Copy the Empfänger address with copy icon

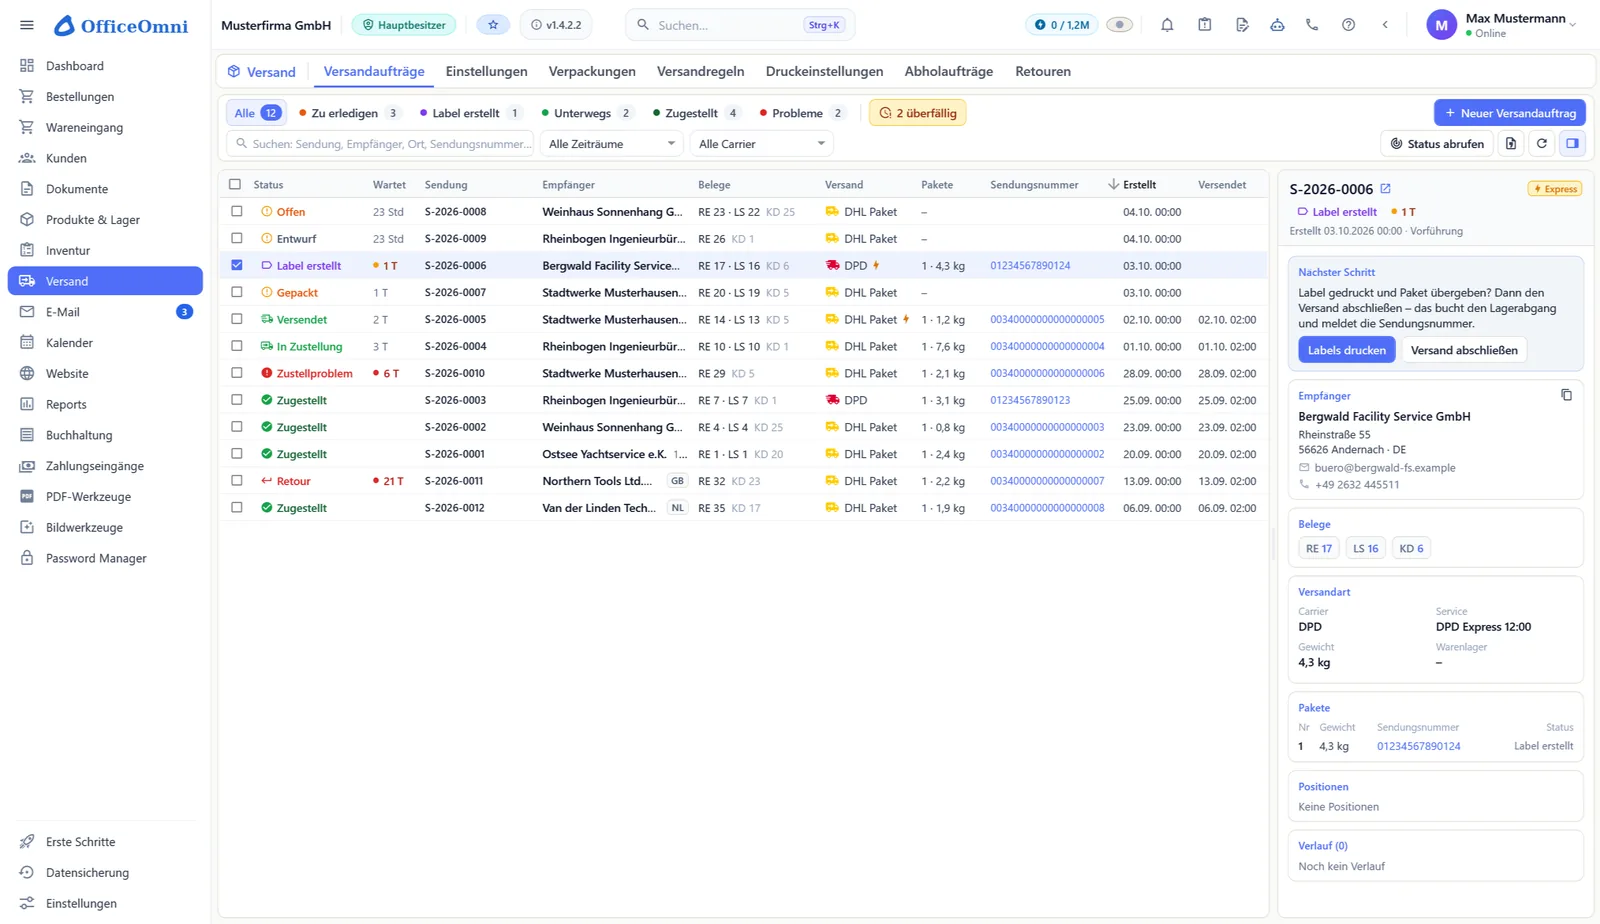(1566, 395)
